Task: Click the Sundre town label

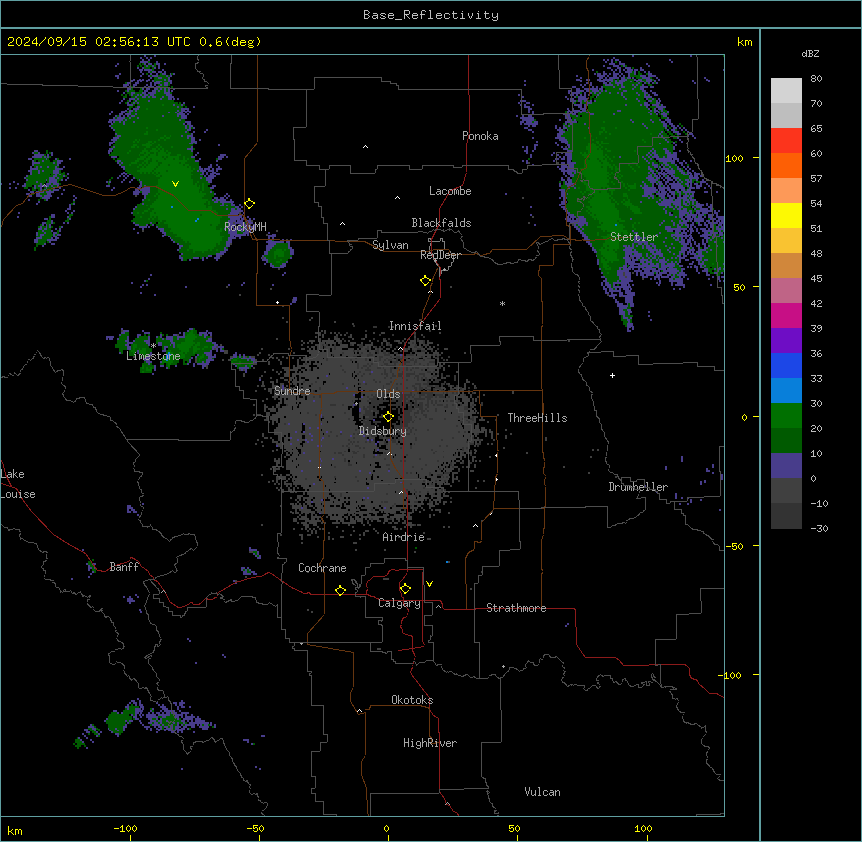Action: pyautogui.click(x=292, y=391)
